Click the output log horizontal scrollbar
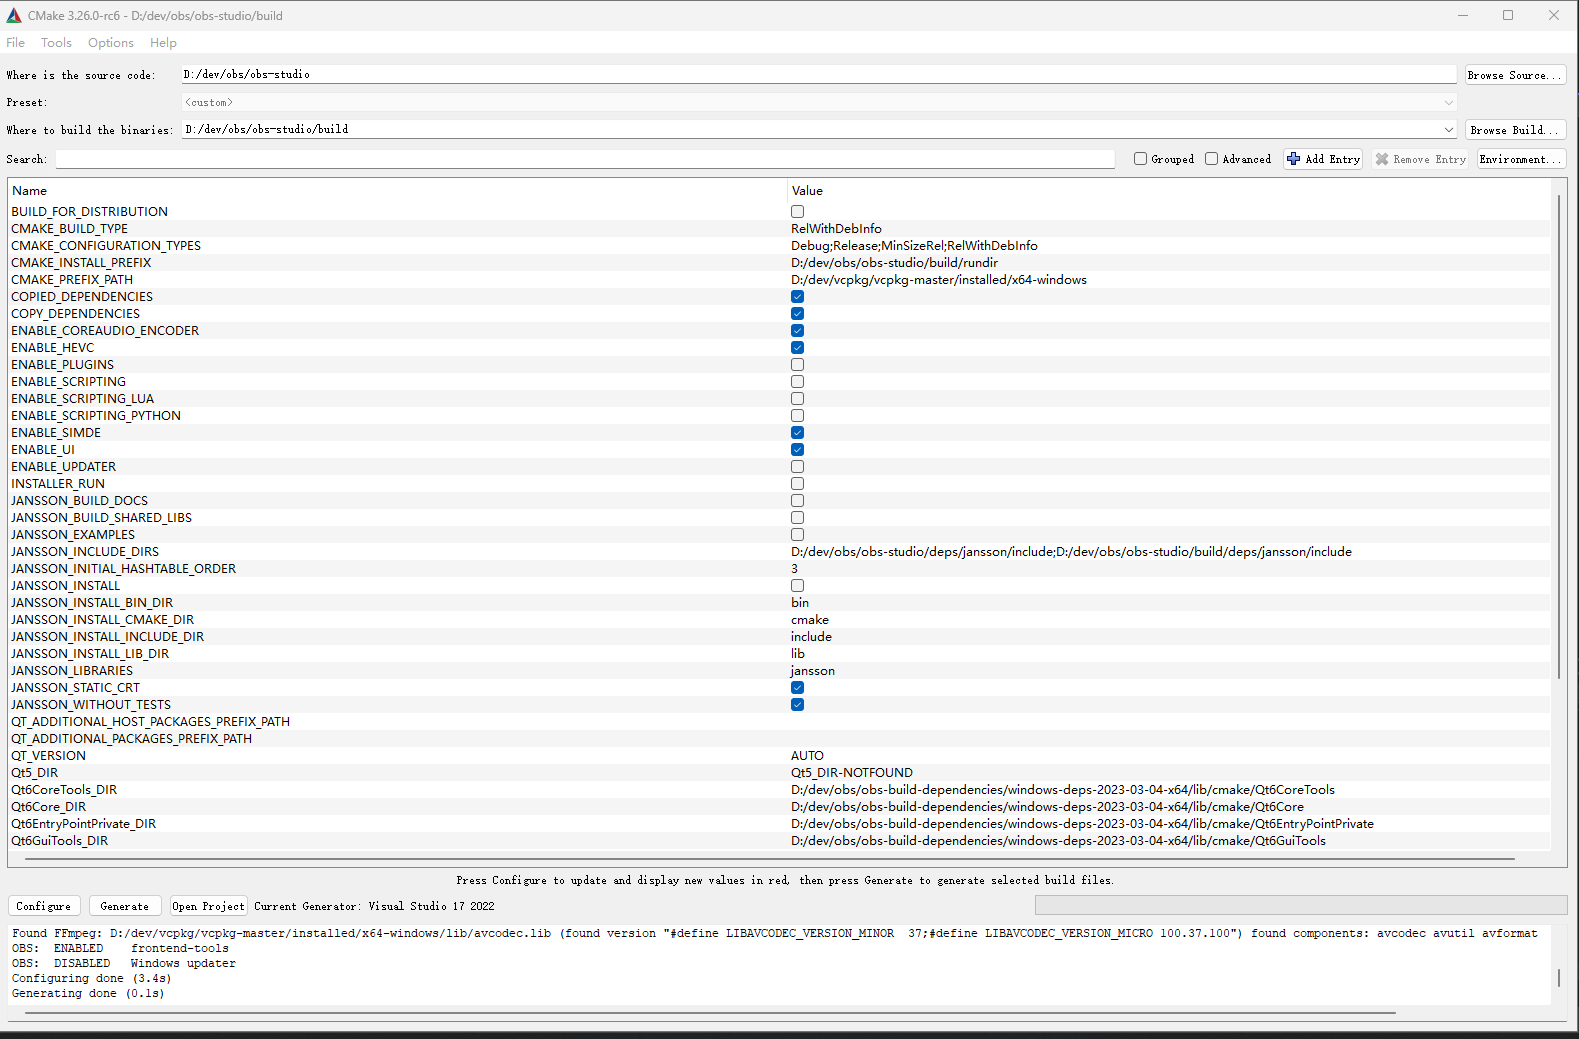Viewport: 1579px width, 1039px height. pos(710,1013)
